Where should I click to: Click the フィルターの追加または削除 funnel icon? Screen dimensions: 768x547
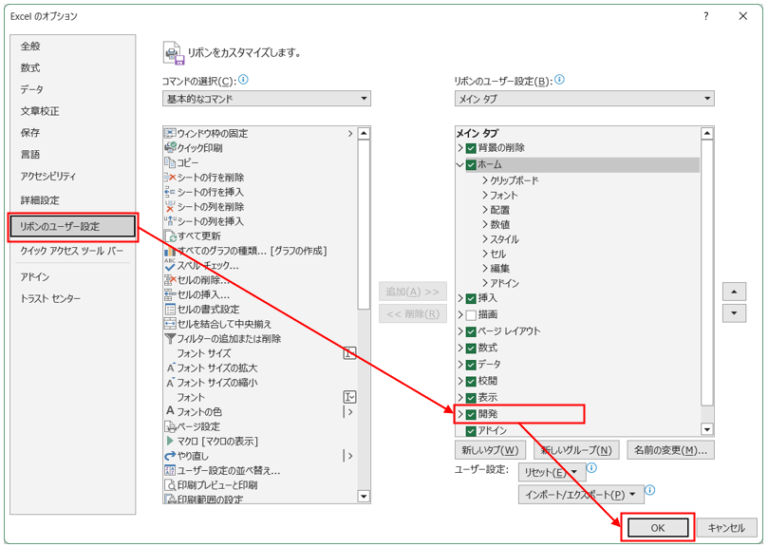click(170, 339)
